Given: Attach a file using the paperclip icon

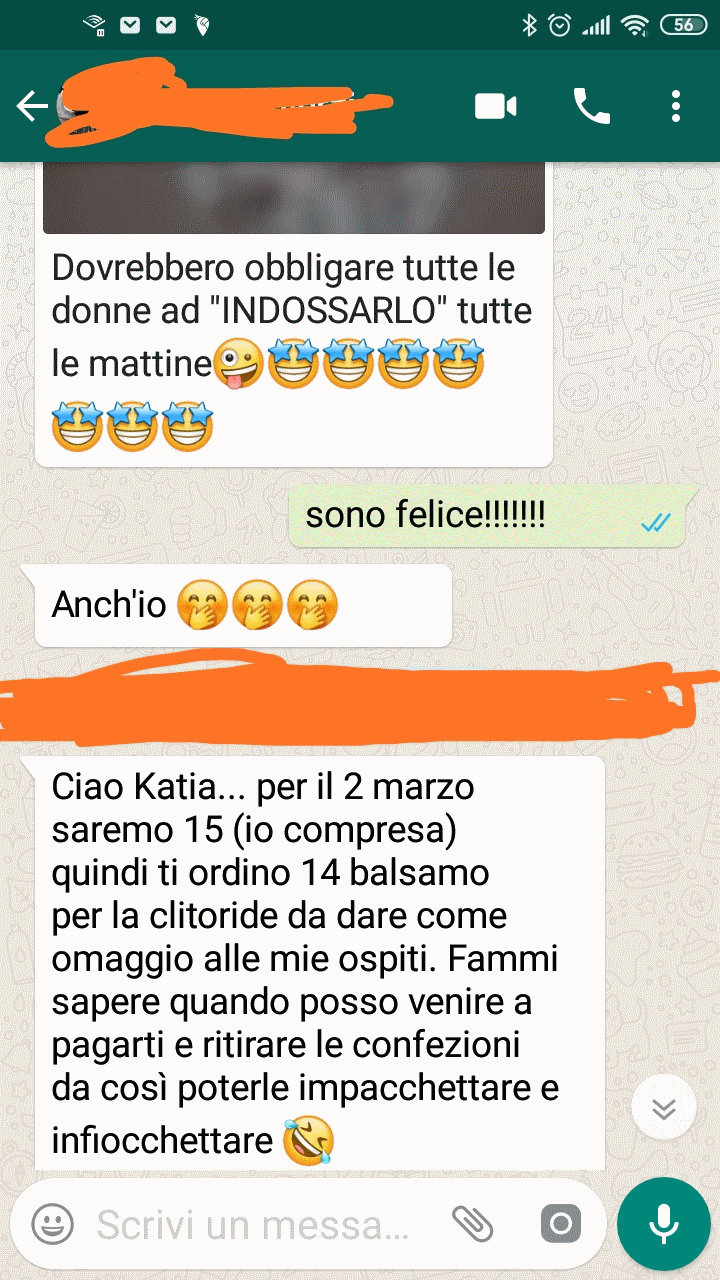Looking at the screenshot, I should tap(472, 1223).
